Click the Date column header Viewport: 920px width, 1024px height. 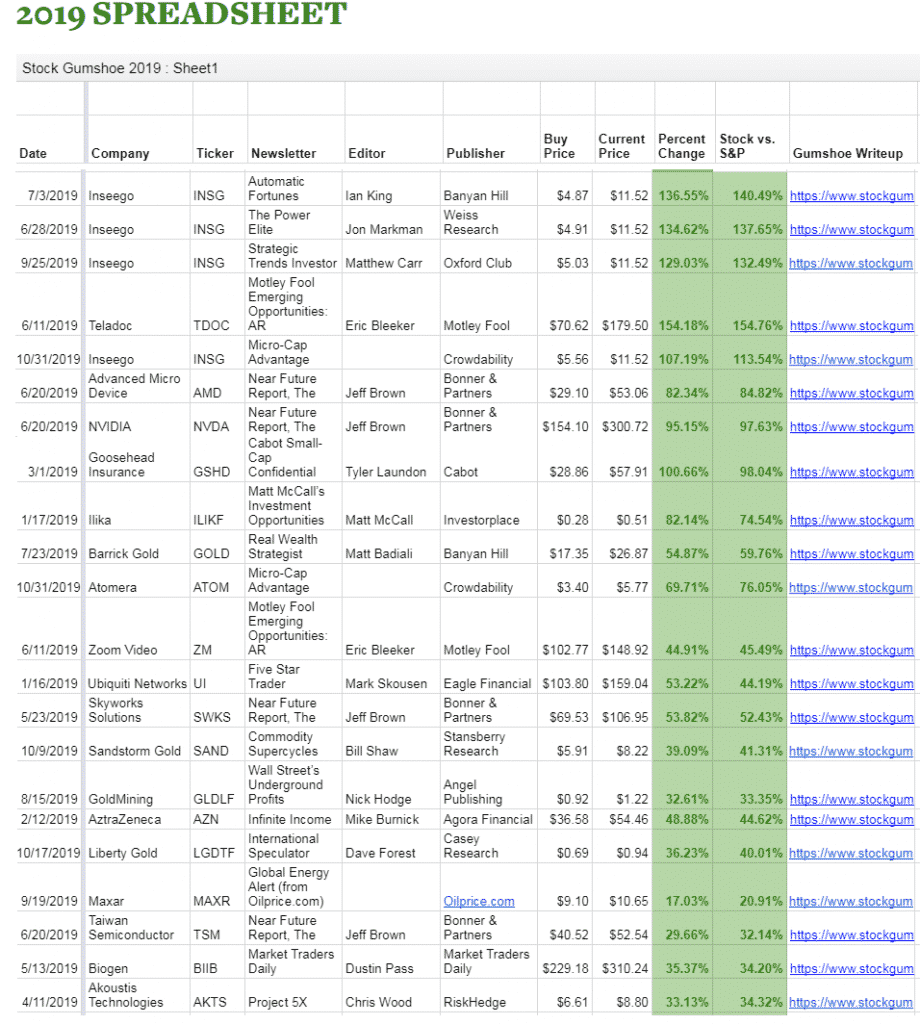tap(33, 153)
